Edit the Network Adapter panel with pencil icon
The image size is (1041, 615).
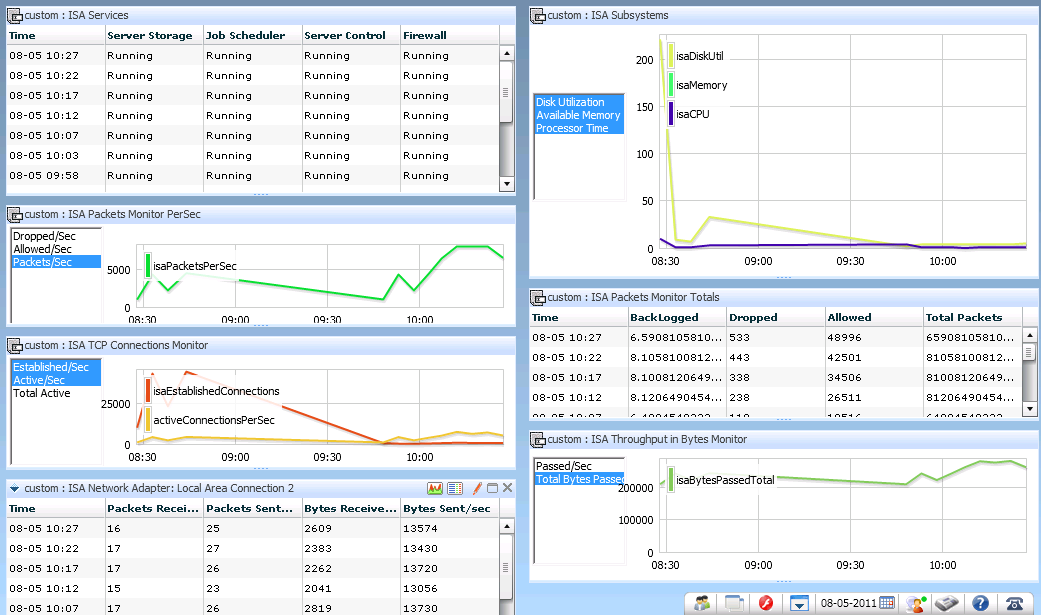coord(477,488)
